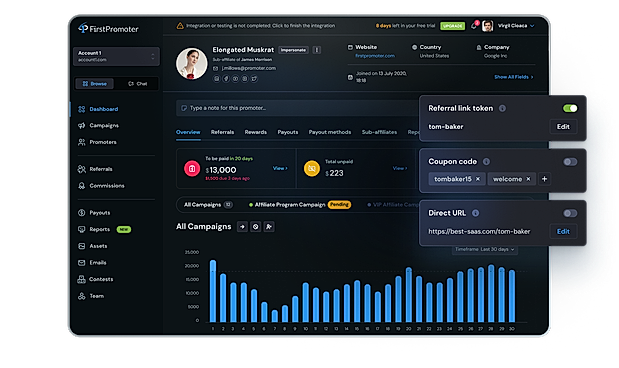Click the Reports sidebar icon
The height and width of the screenshot is (368, 619).
[82, 229]
